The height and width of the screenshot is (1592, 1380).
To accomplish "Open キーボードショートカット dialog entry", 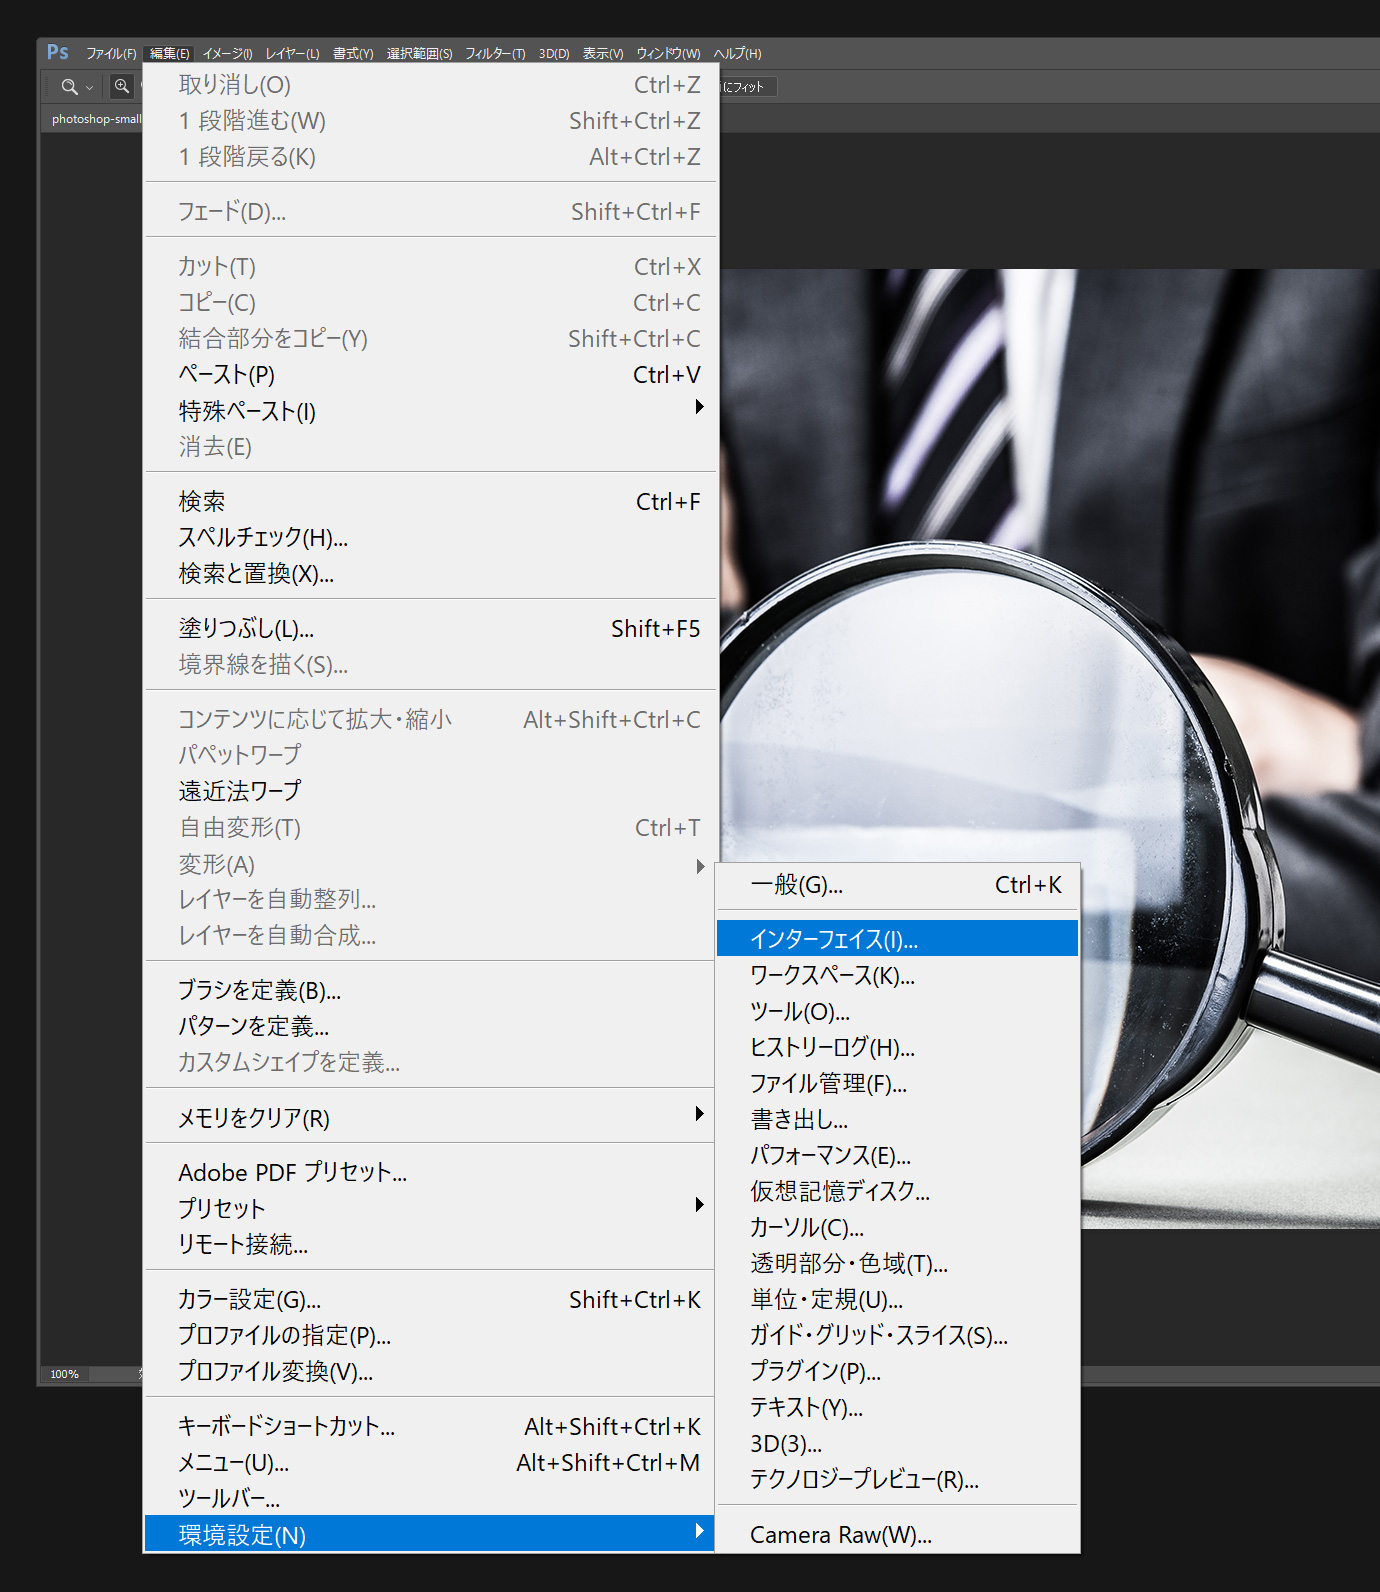I will tap(286, 1427).
